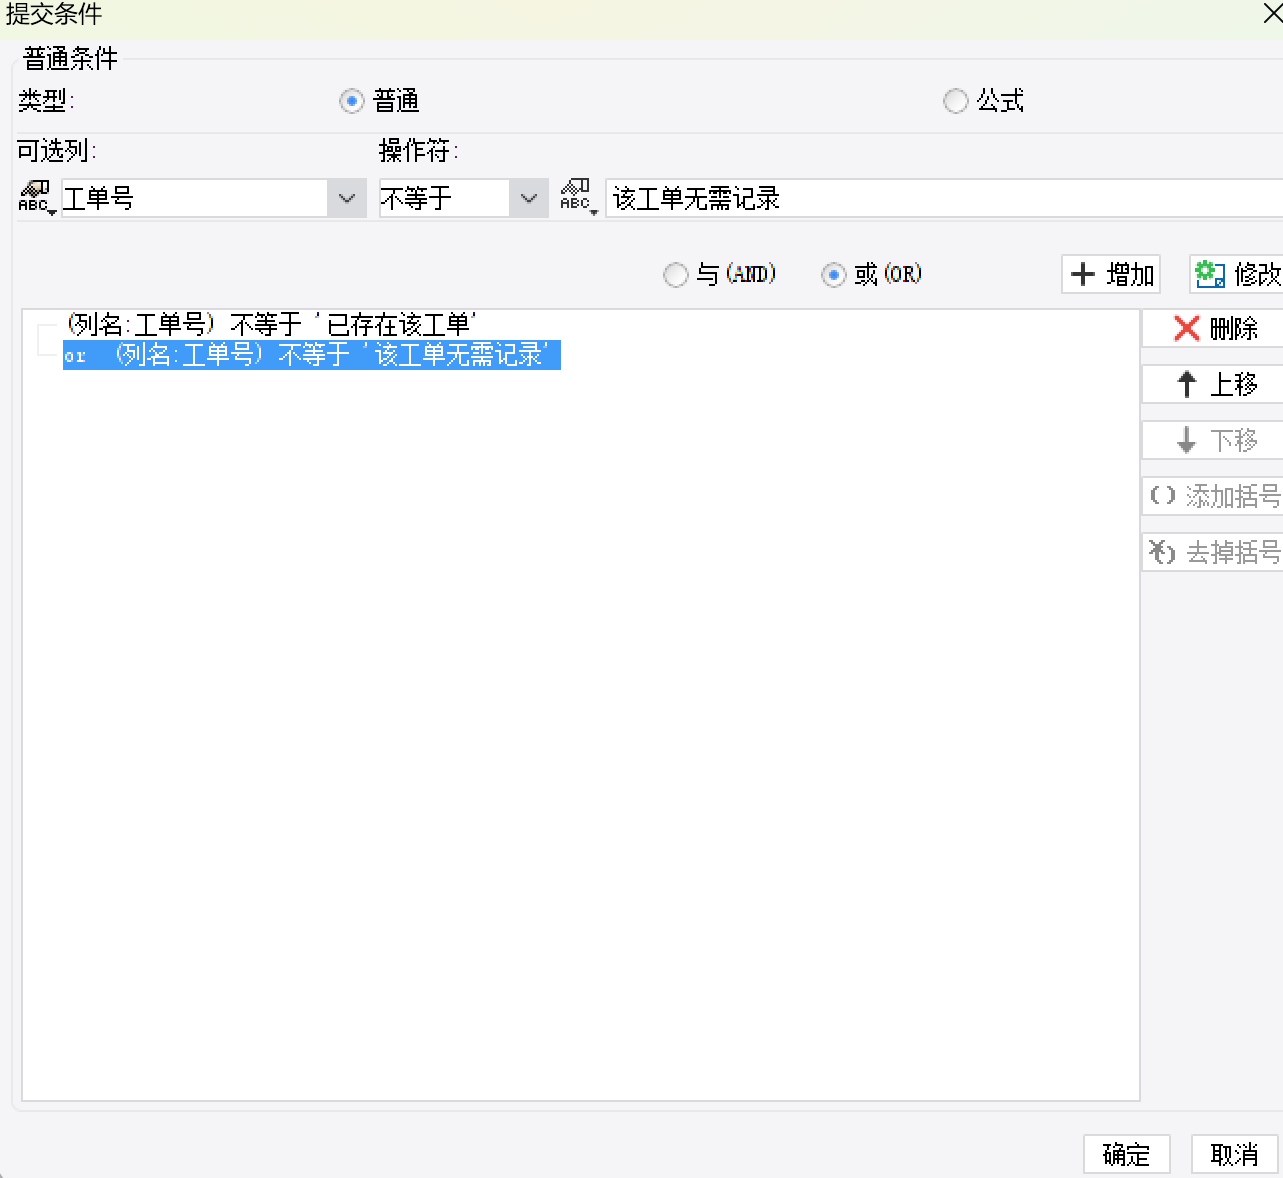Click the 确定 button
Viewport: 1283px width, 1178px height.
click(1127, 1154)
